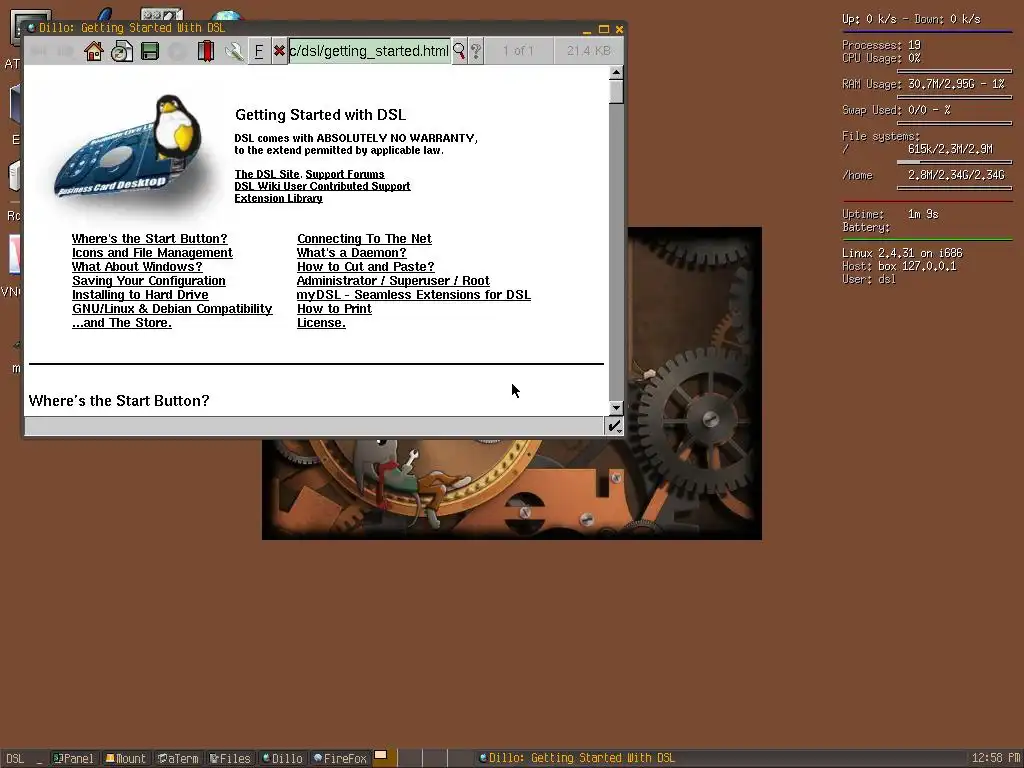The height and width of the screenshot is (768, 1024).
Task: Click the greyed-out Stop button
Action: point(178,51)
